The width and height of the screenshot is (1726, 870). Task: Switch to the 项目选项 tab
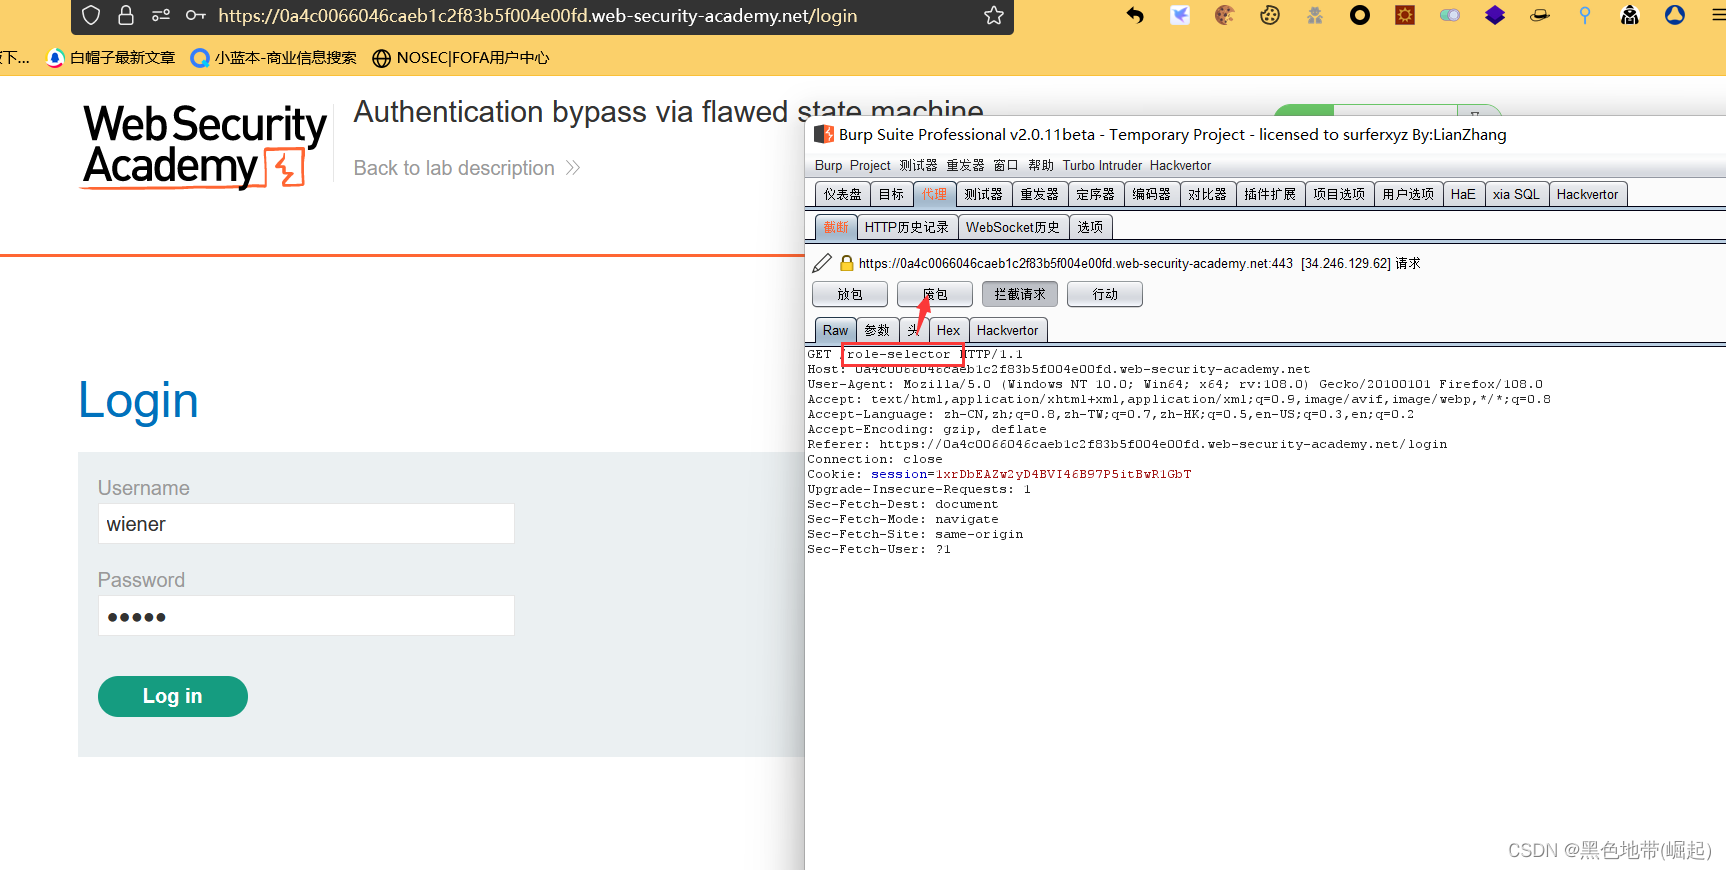click(1339, 194)
